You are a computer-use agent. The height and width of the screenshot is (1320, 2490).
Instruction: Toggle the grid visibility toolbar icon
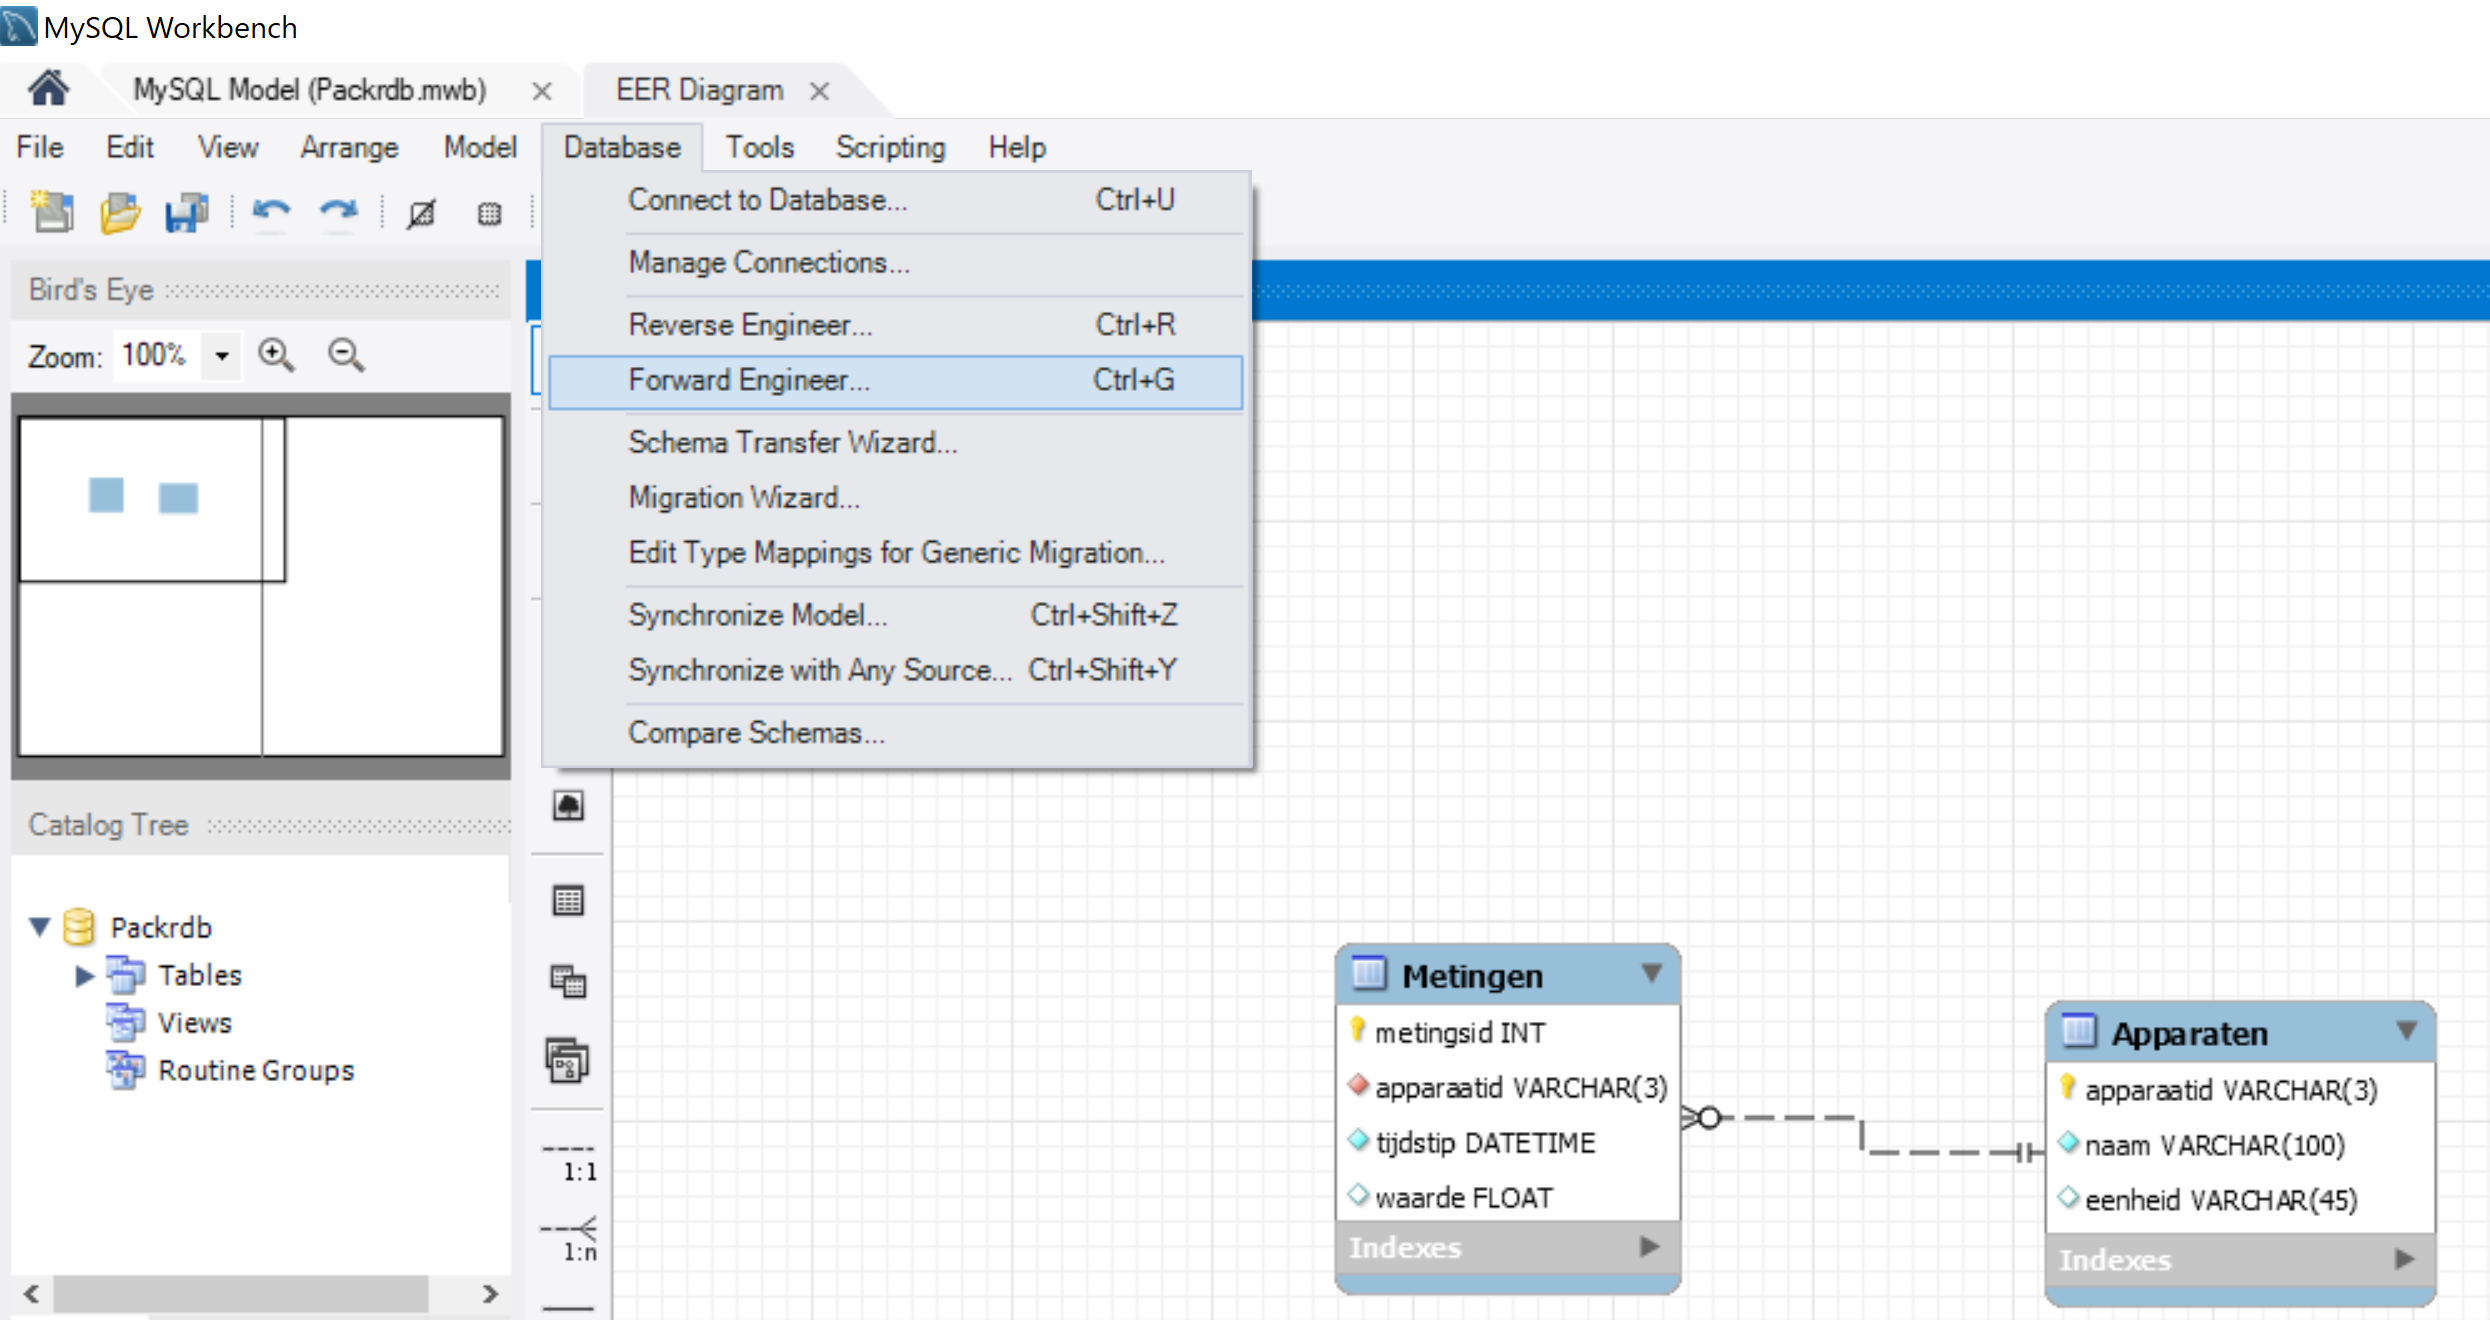tap(421, 213)
